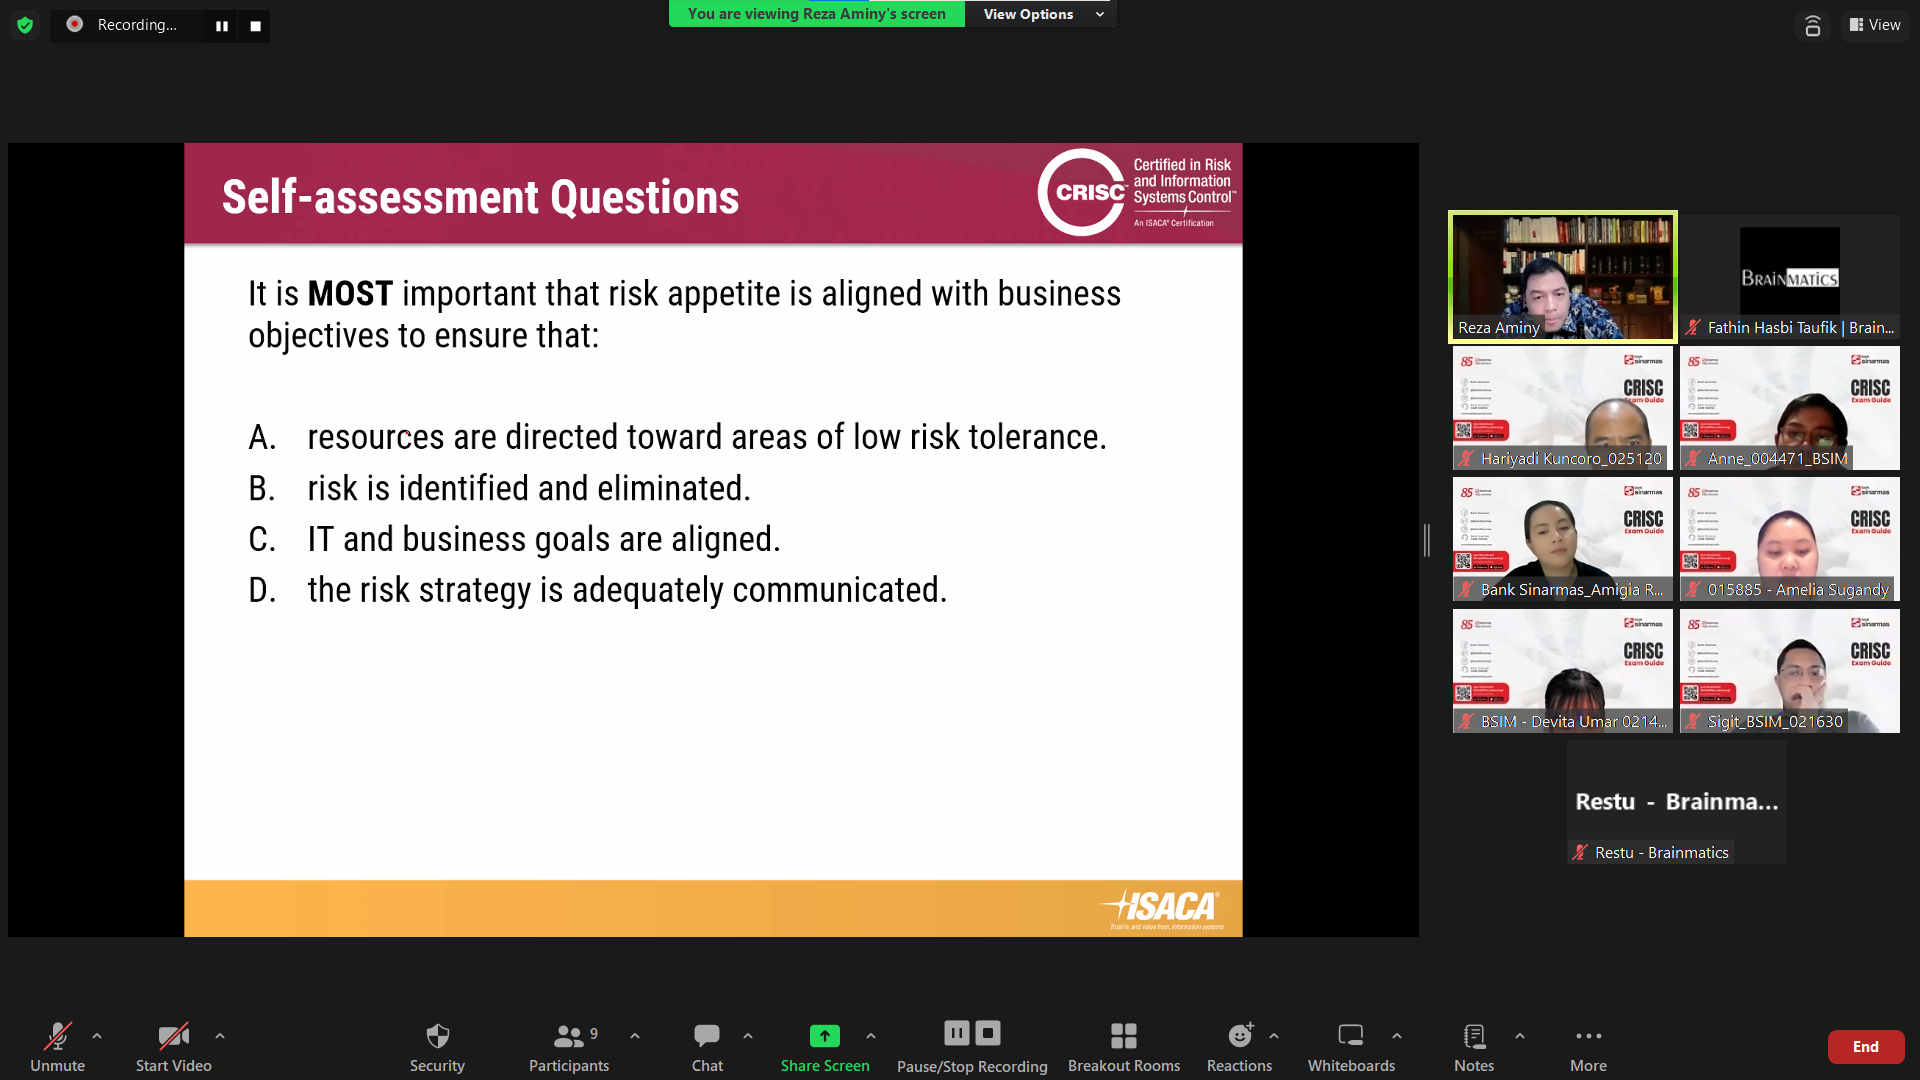Screen dimensions: 1920x1080
Task: Open the View layout menu
Action: (1875, 25)
